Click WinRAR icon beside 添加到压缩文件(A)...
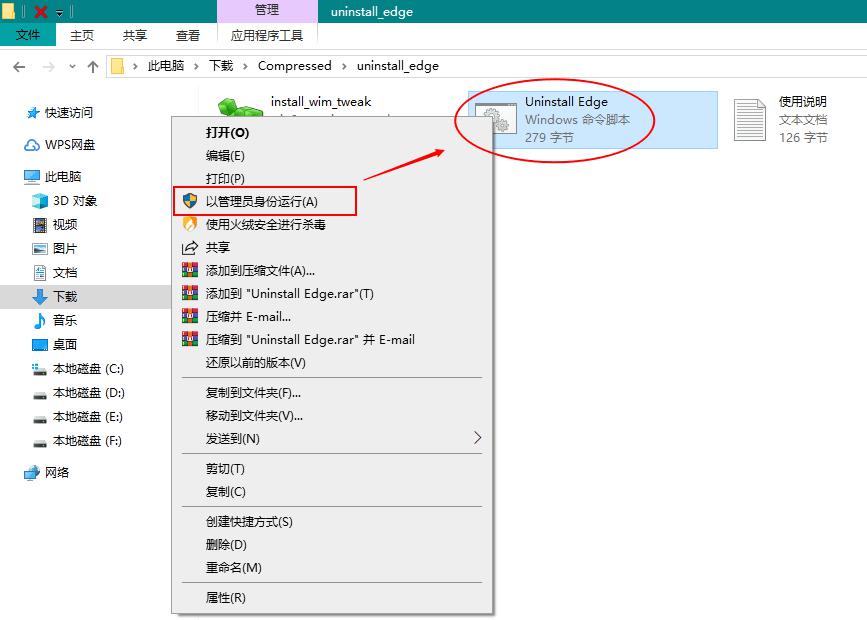This screenshot has height=620, width=867. 190,270
